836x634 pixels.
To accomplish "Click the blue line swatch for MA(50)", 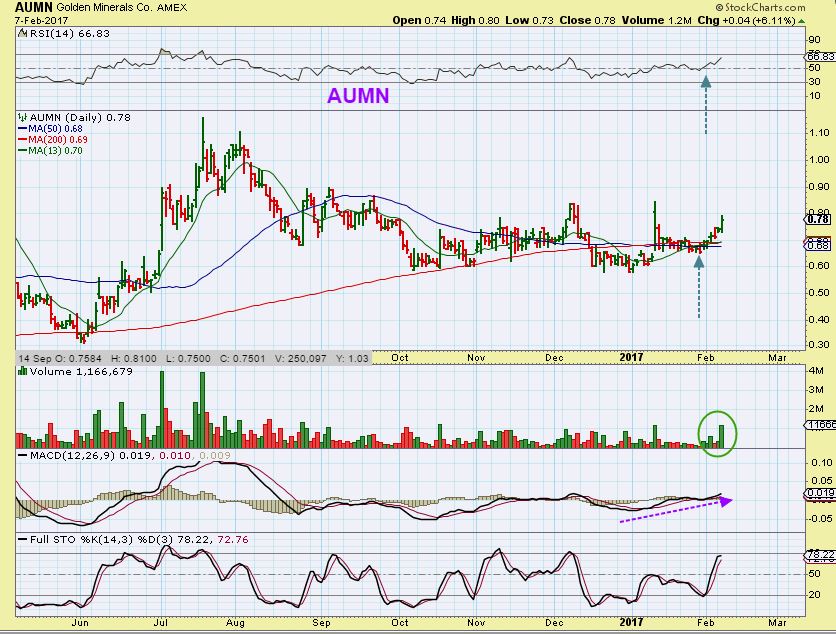I will (23, 129).
